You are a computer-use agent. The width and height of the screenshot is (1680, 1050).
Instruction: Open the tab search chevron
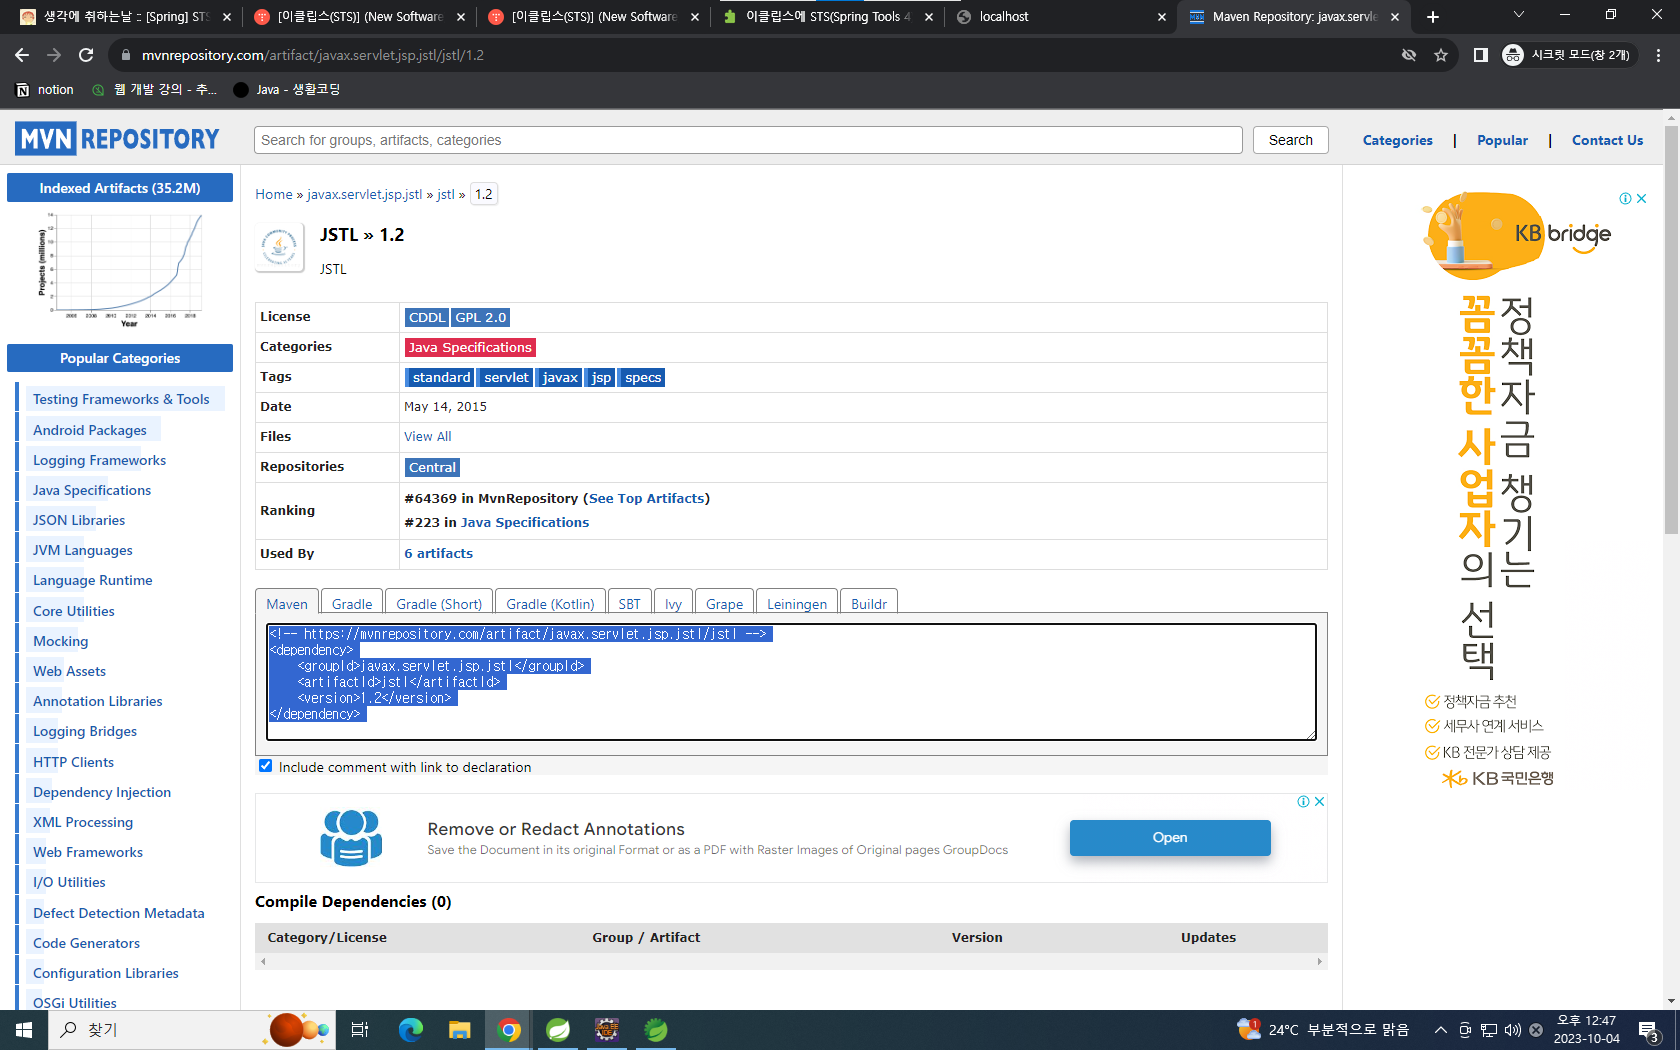1518,15
